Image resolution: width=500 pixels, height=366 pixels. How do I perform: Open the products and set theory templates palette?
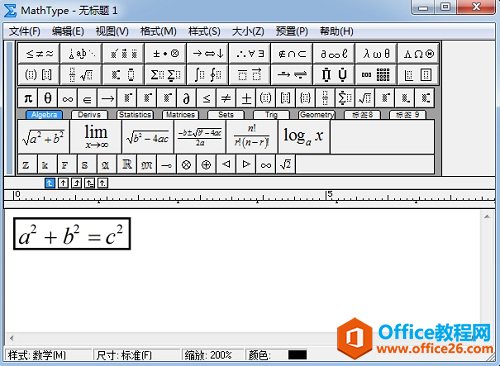pos(334,74)
